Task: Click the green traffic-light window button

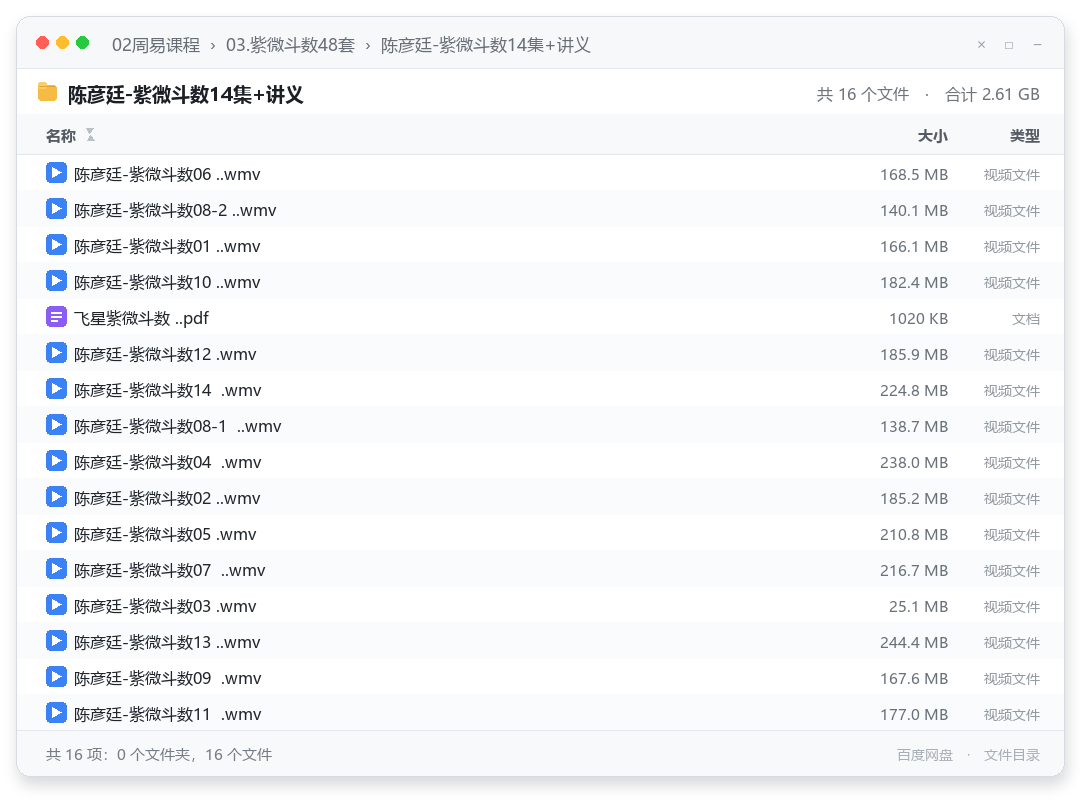Action: click(83, 43)
